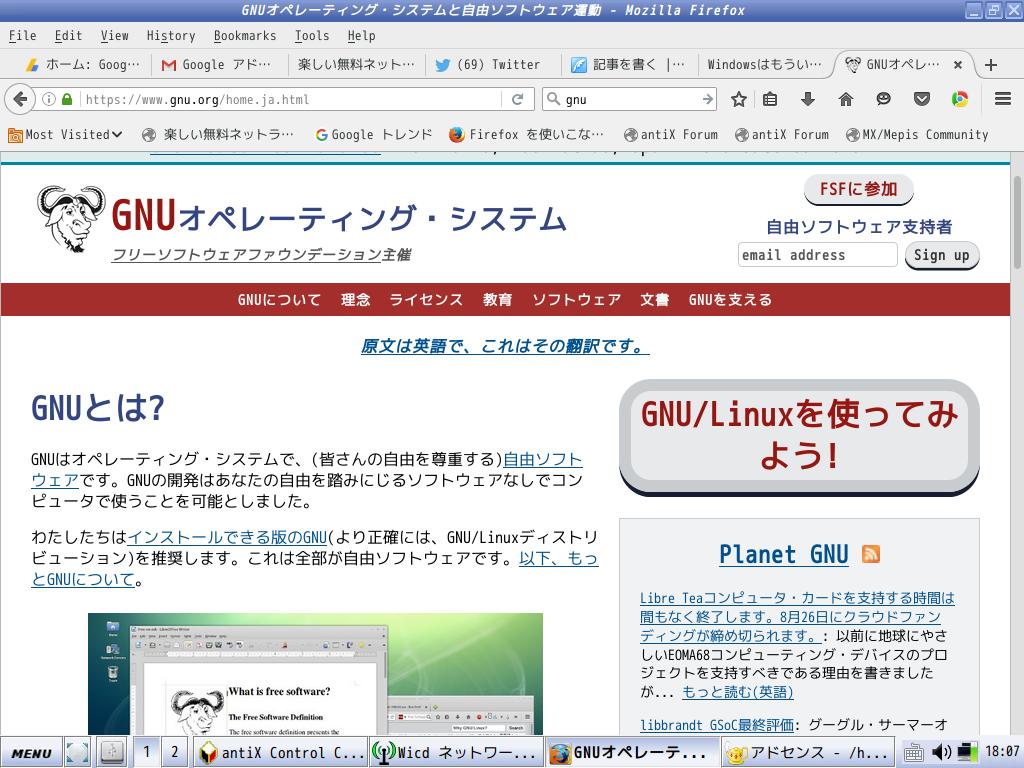The height and width of the screenshot is (768, 1024).
Task: Switch to antiX Control C... taskbar window
Action: [281, 752]
